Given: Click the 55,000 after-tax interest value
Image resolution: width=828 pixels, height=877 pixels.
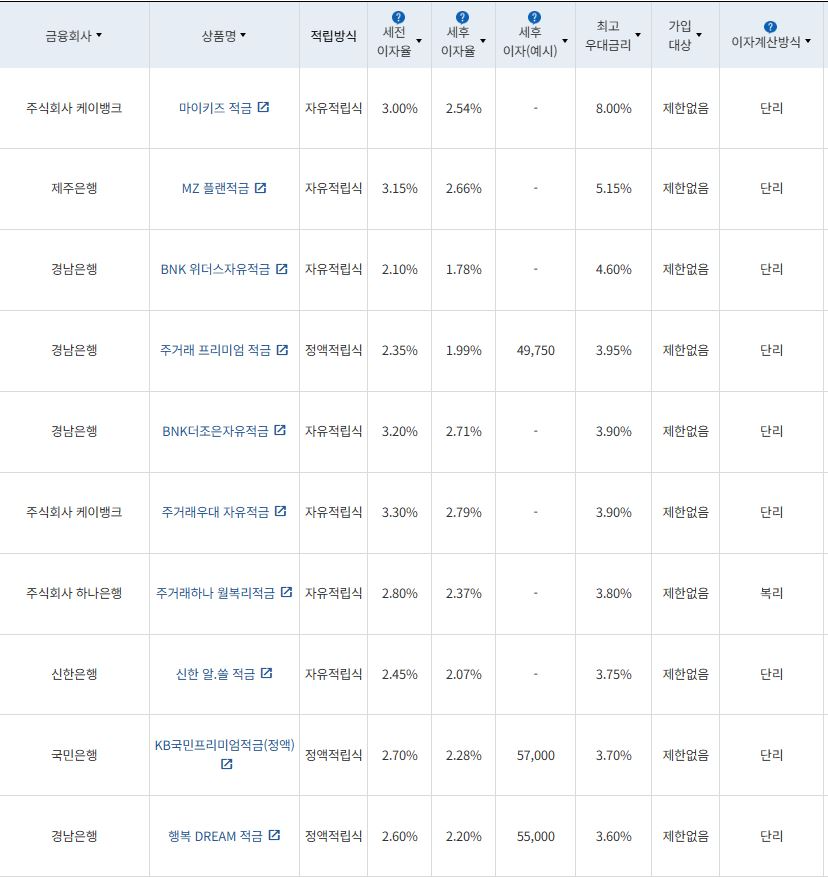Looking at the screenshot, I should point(535,837).
